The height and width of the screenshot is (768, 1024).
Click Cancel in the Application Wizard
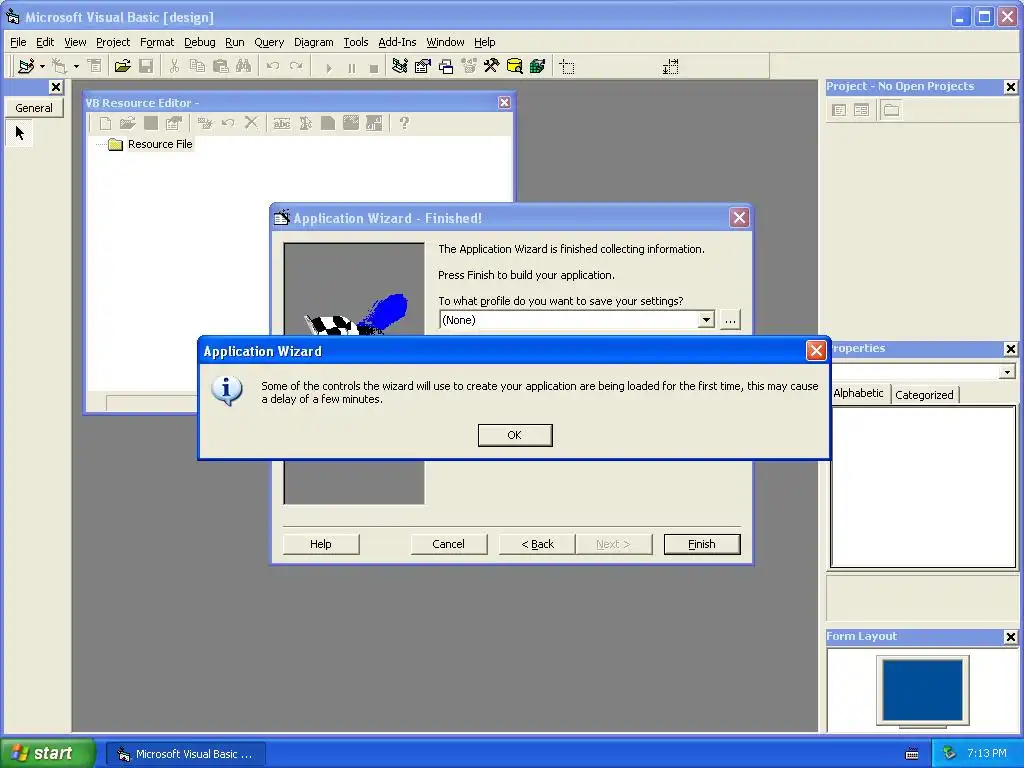click(x=449, y=544)
